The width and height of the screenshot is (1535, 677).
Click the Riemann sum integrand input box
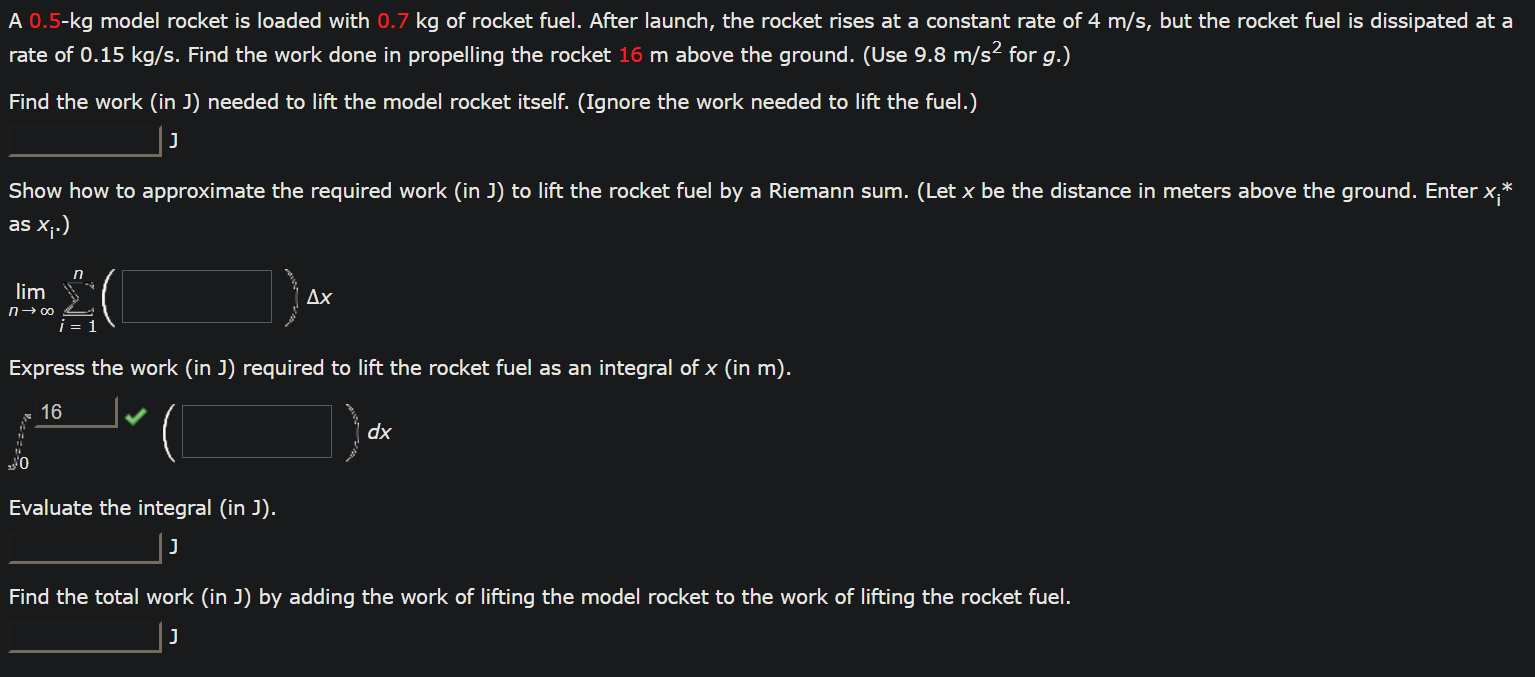(196, 296)
